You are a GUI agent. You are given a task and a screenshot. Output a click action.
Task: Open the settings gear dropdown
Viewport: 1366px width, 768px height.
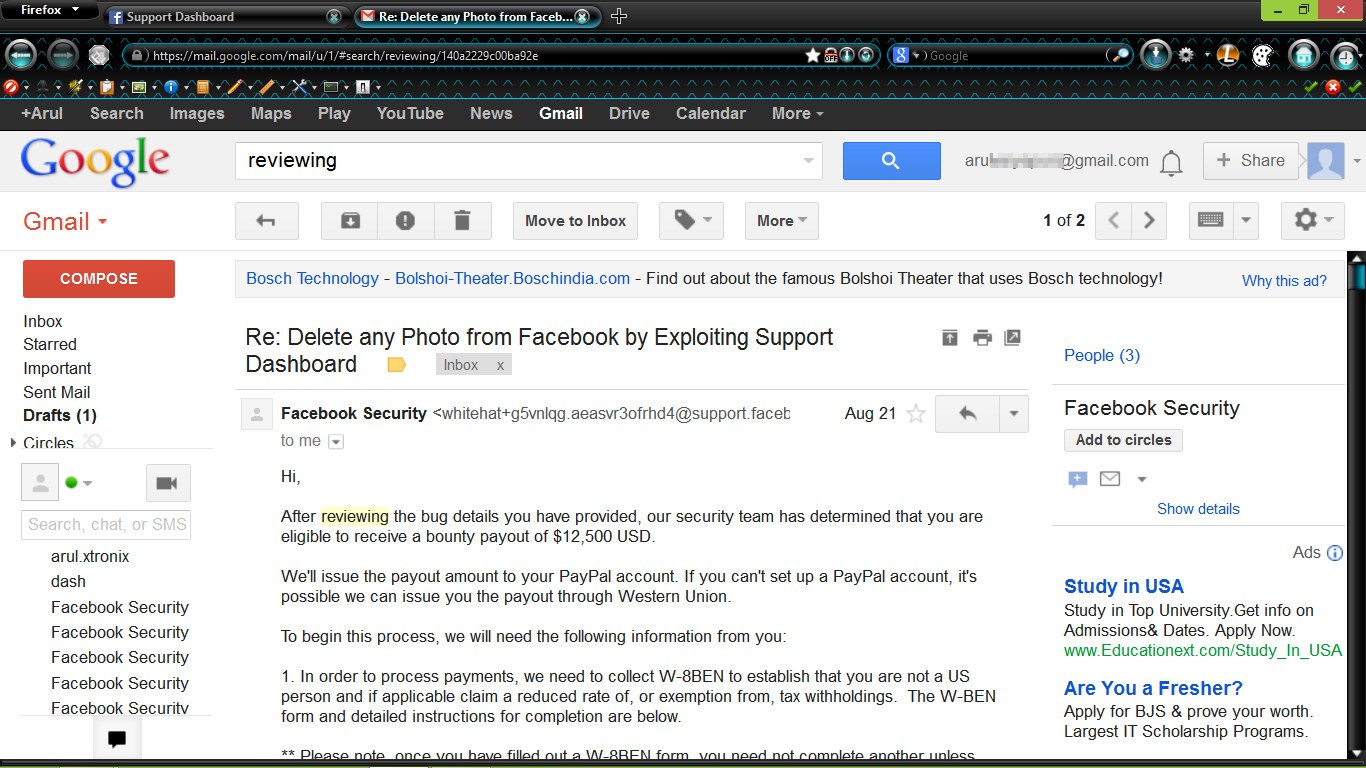(x=1313, y=221)
